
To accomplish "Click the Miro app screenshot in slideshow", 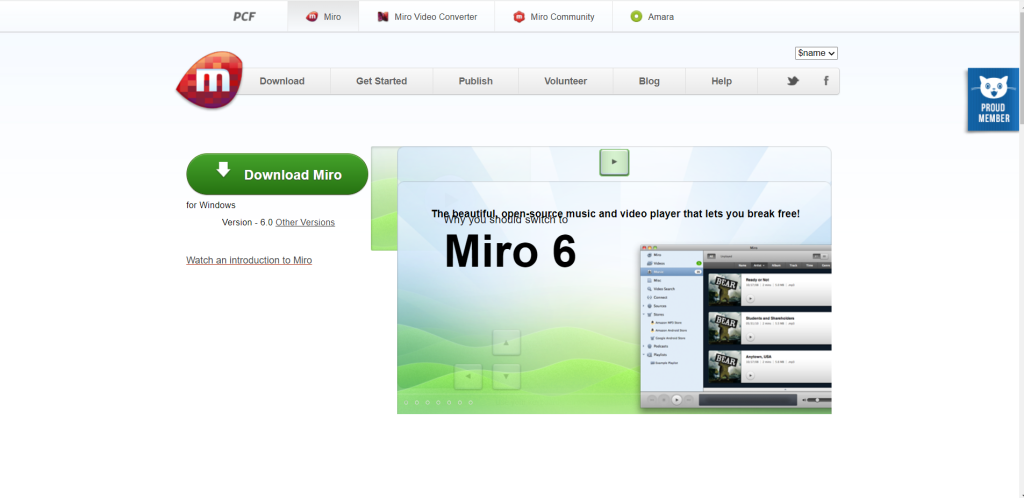I will [736, 326].
